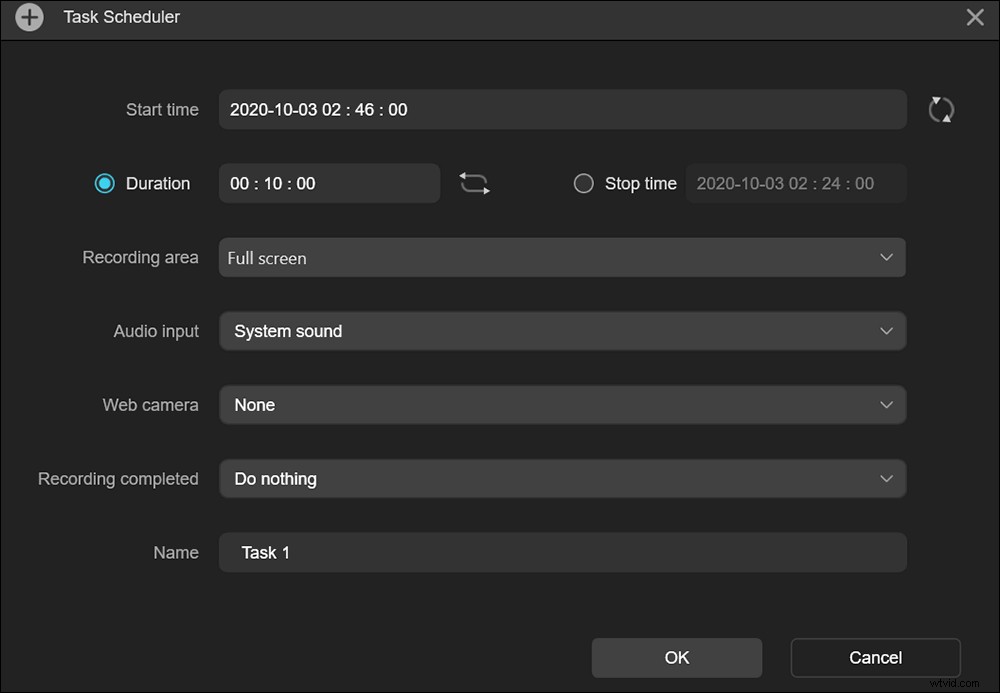
Task: Select the Stop time radio button
Action: 583,183
